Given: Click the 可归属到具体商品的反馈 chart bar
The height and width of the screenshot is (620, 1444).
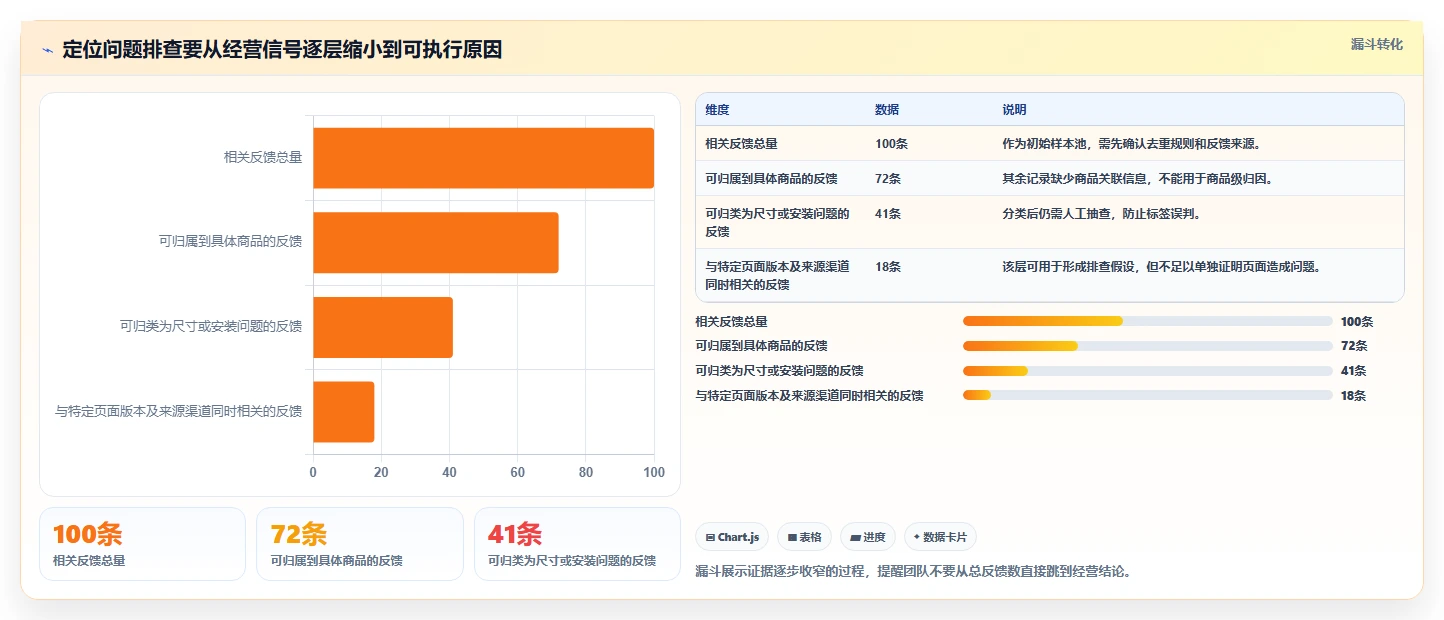Looking at the screenshot, I should 435,242.
